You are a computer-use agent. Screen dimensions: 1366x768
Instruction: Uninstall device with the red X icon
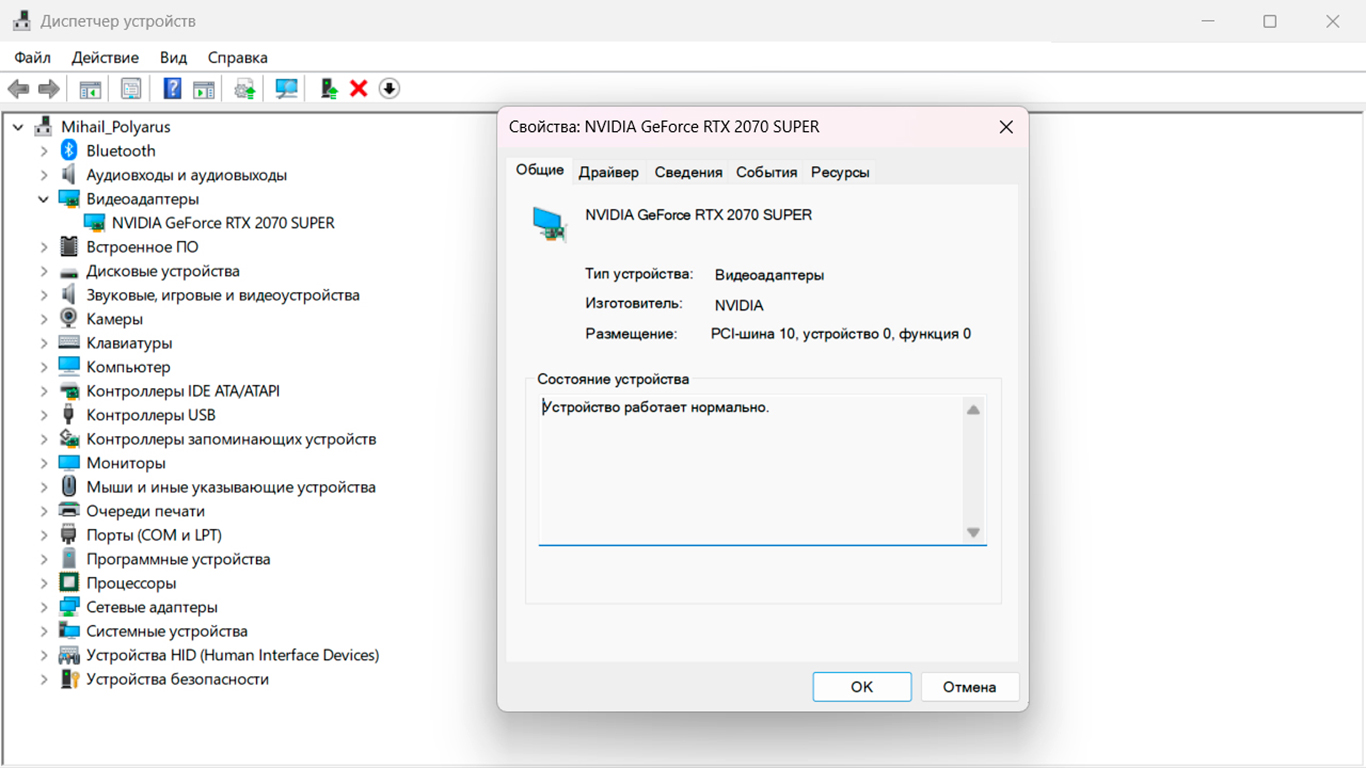pos(359,89)
